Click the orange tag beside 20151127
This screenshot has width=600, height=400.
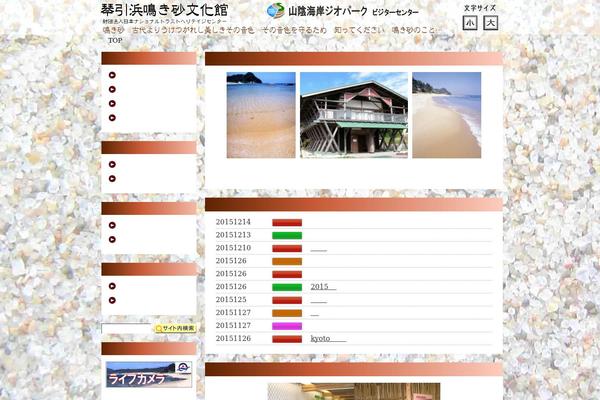coord(287,313)
